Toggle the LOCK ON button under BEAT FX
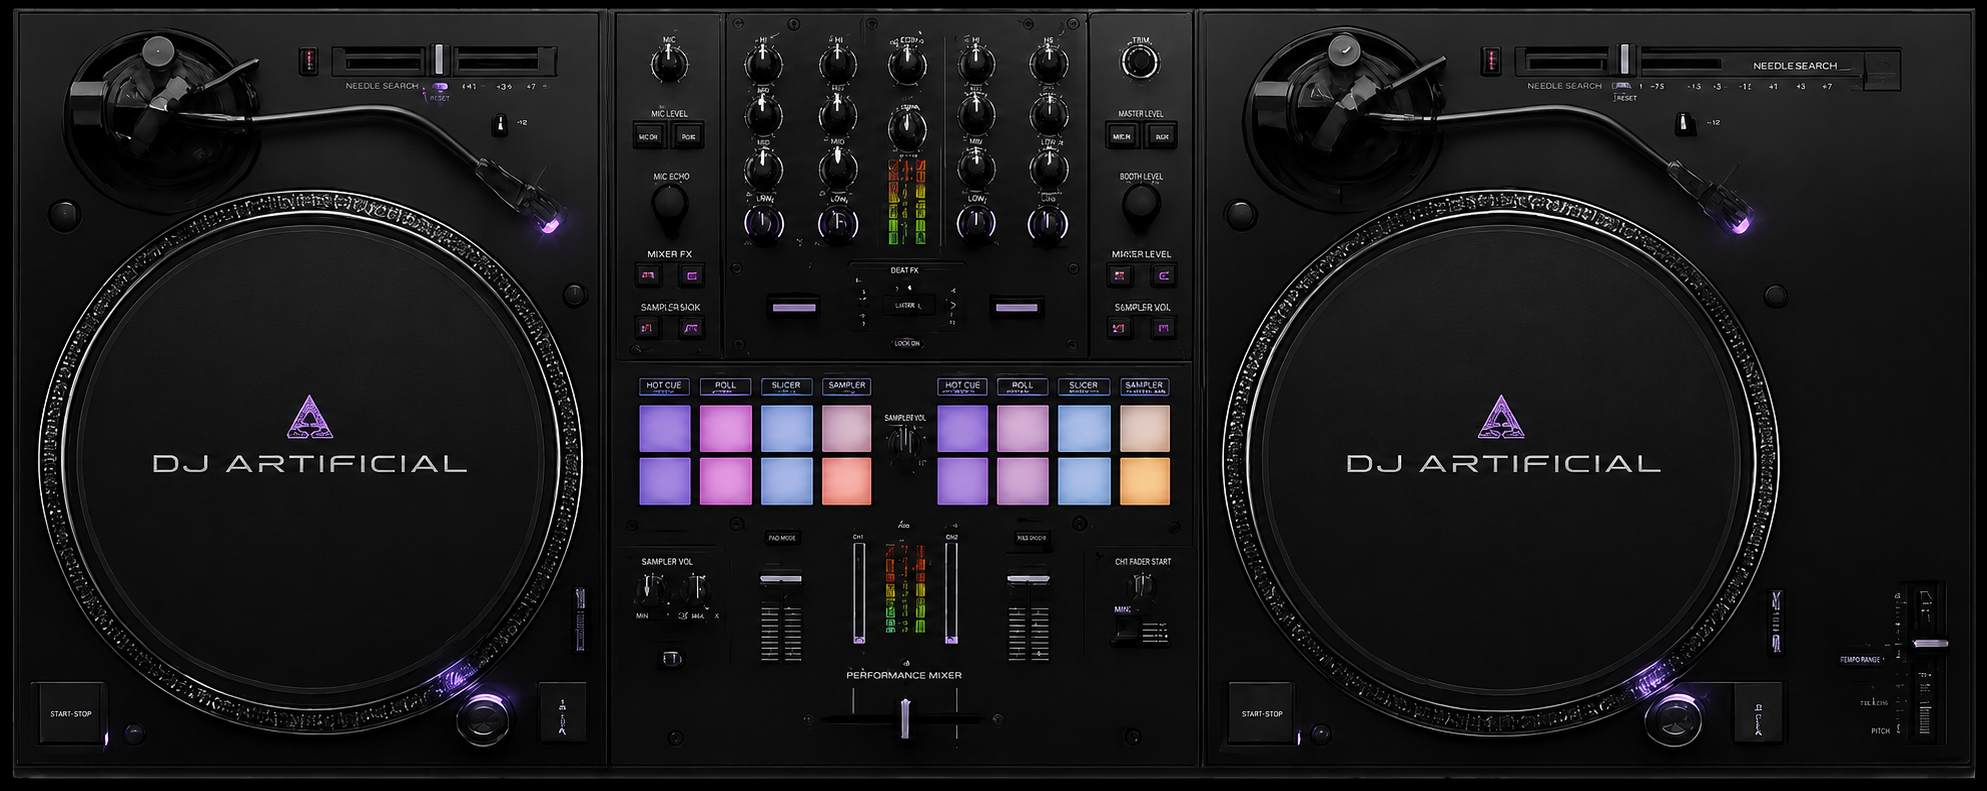Screen dimensions: 1987x791 [x=907, y=343]
